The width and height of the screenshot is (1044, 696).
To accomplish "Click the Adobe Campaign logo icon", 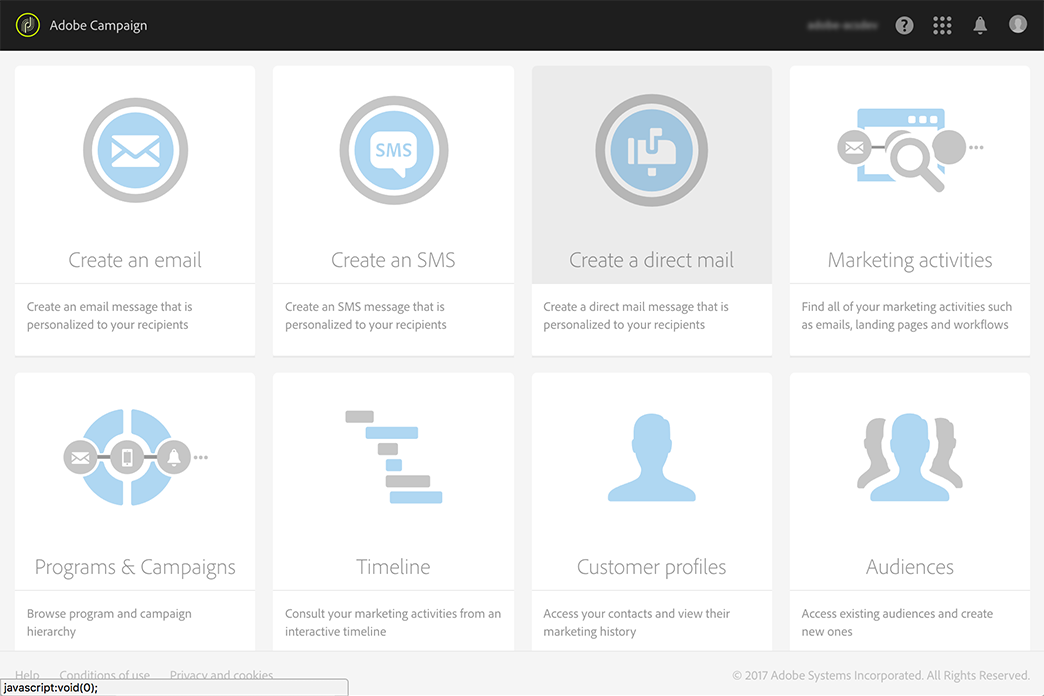I will pos(27,25).
